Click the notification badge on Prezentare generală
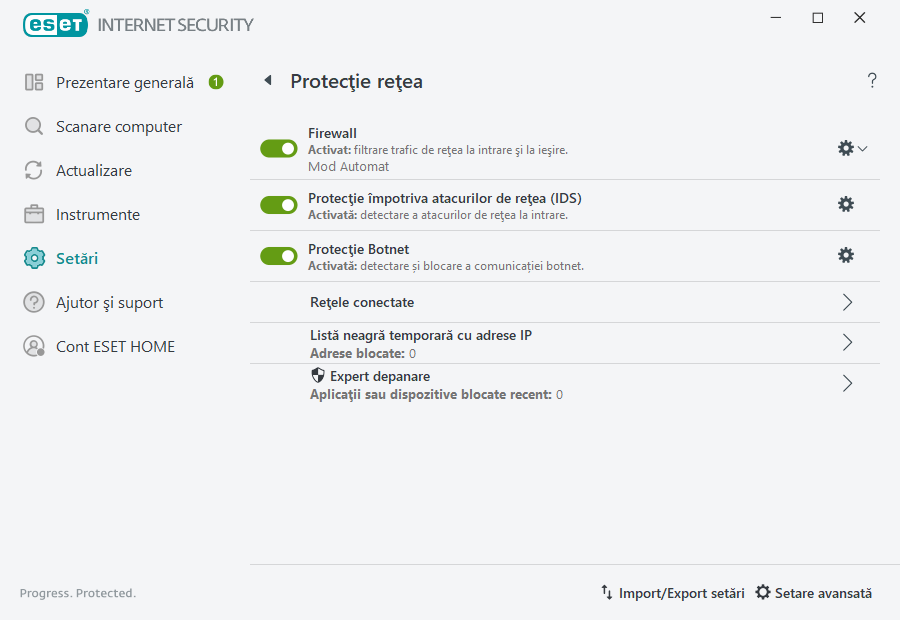 (x=216, y=82)
